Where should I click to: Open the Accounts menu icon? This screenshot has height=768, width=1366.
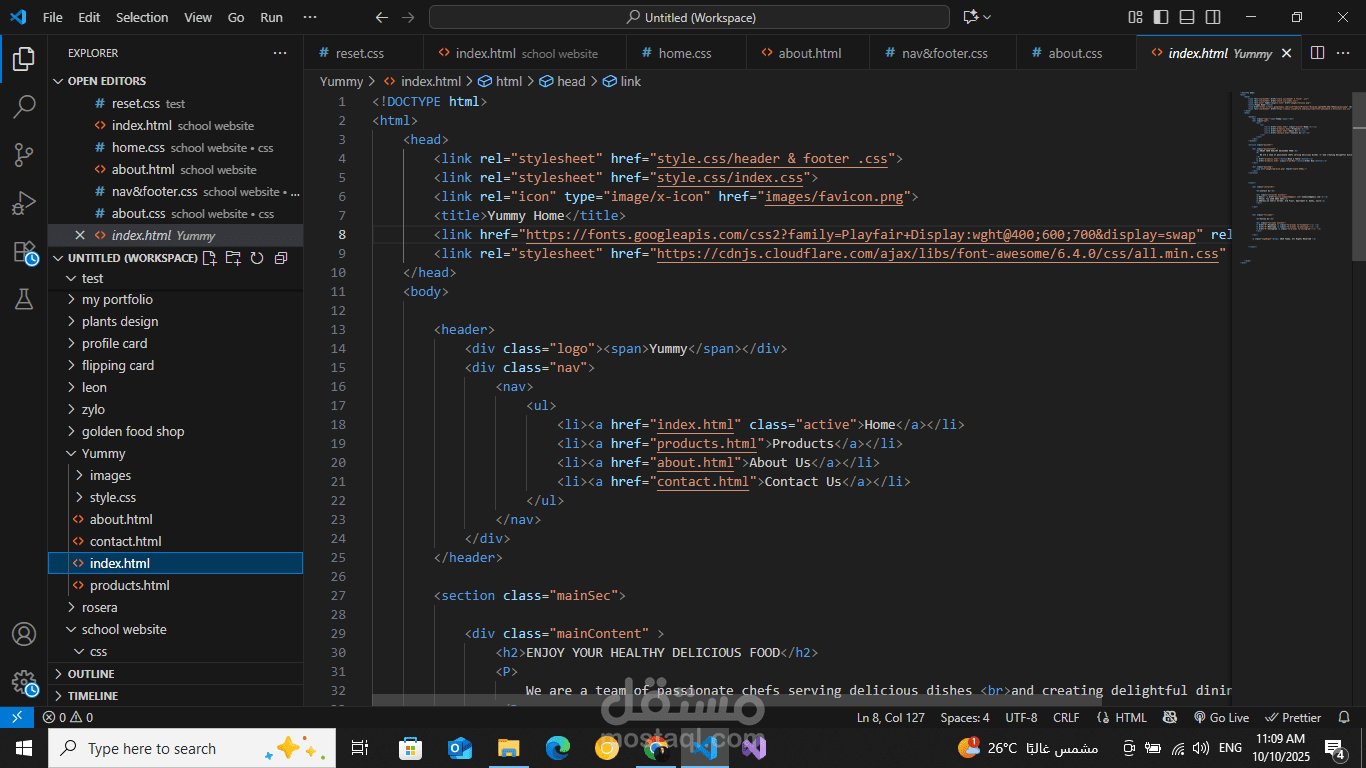(24, 634)
